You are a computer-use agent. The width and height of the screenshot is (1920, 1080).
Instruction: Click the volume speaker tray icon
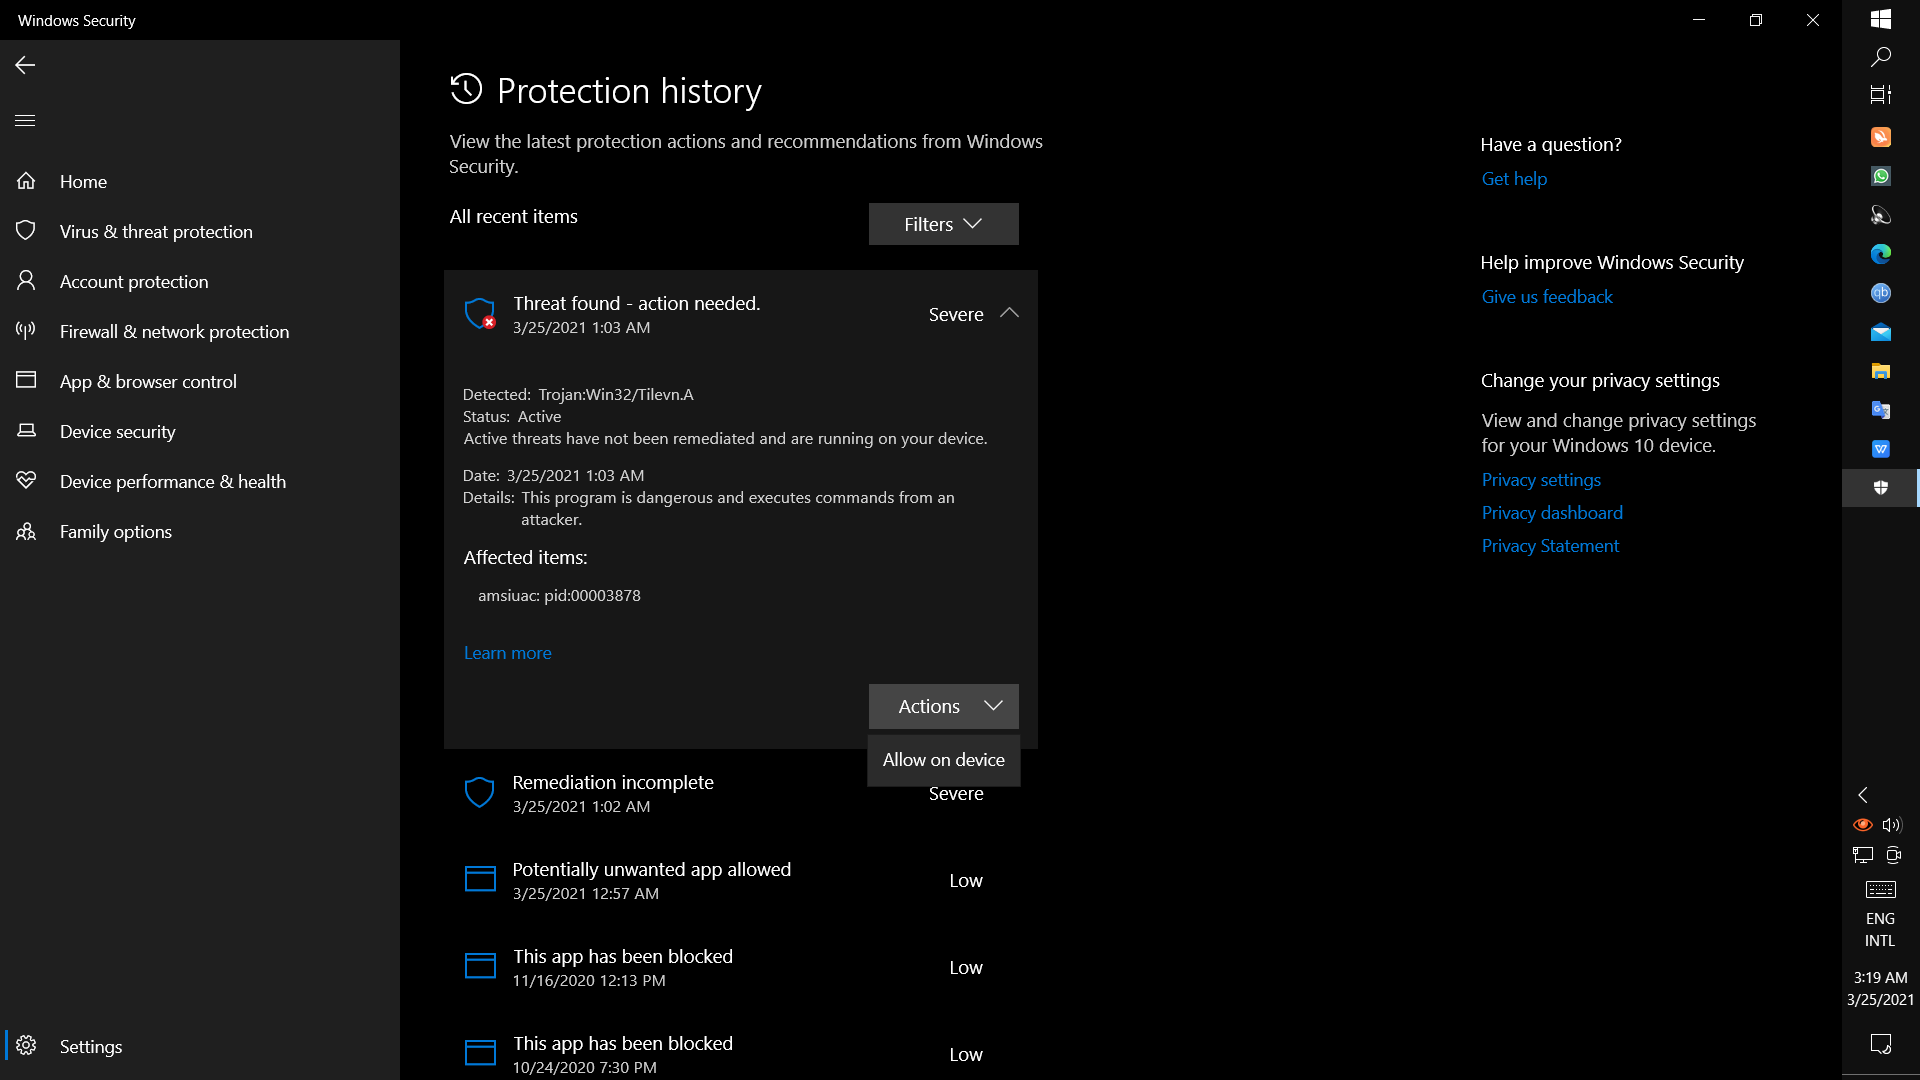click(x=1891, y=825)
